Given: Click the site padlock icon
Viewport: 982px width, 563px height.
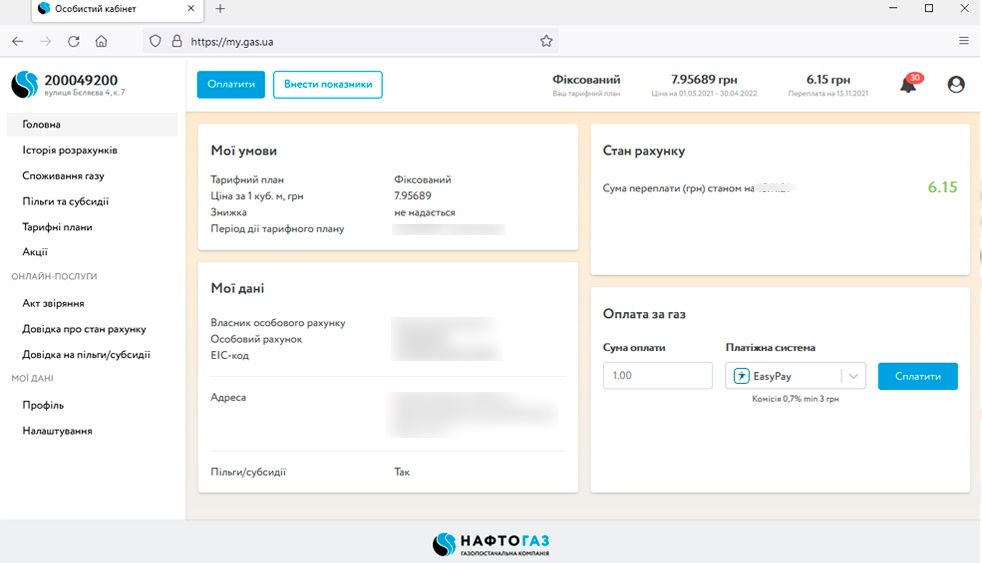Looking at the screenshot, I should [x=177, y=41].
